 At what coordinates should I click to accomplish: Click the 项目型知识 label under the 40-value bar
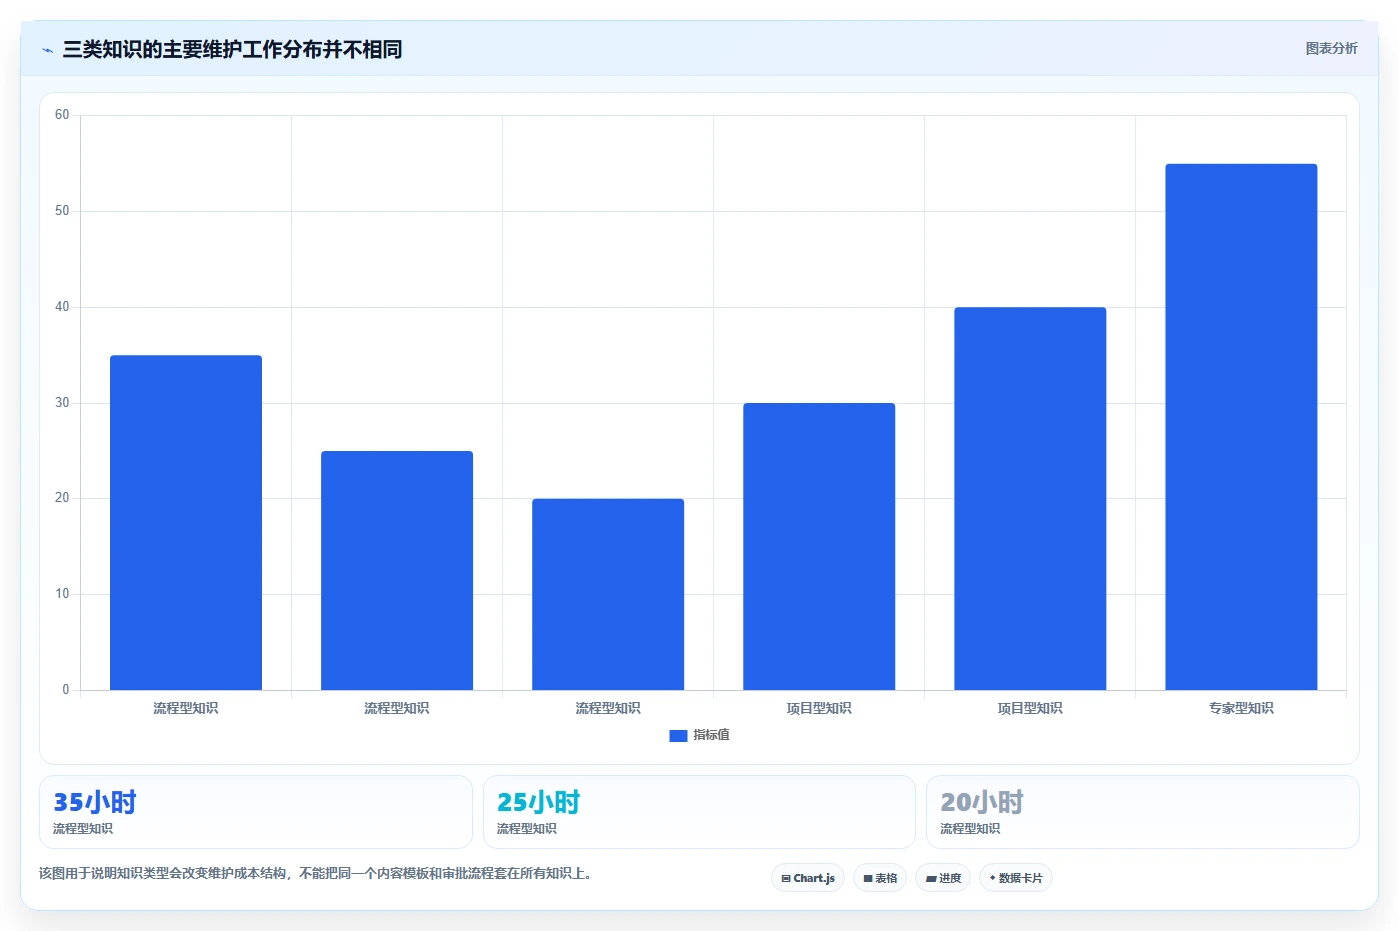pos(1030,708)
